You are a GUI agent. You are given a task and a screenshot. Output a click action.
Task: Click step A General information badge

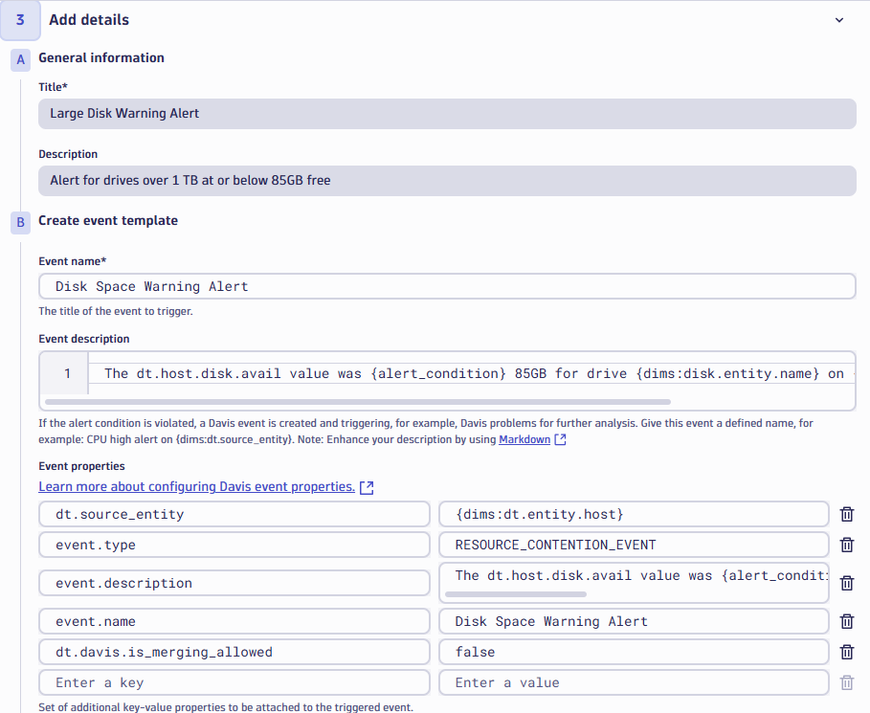[21, 59]
